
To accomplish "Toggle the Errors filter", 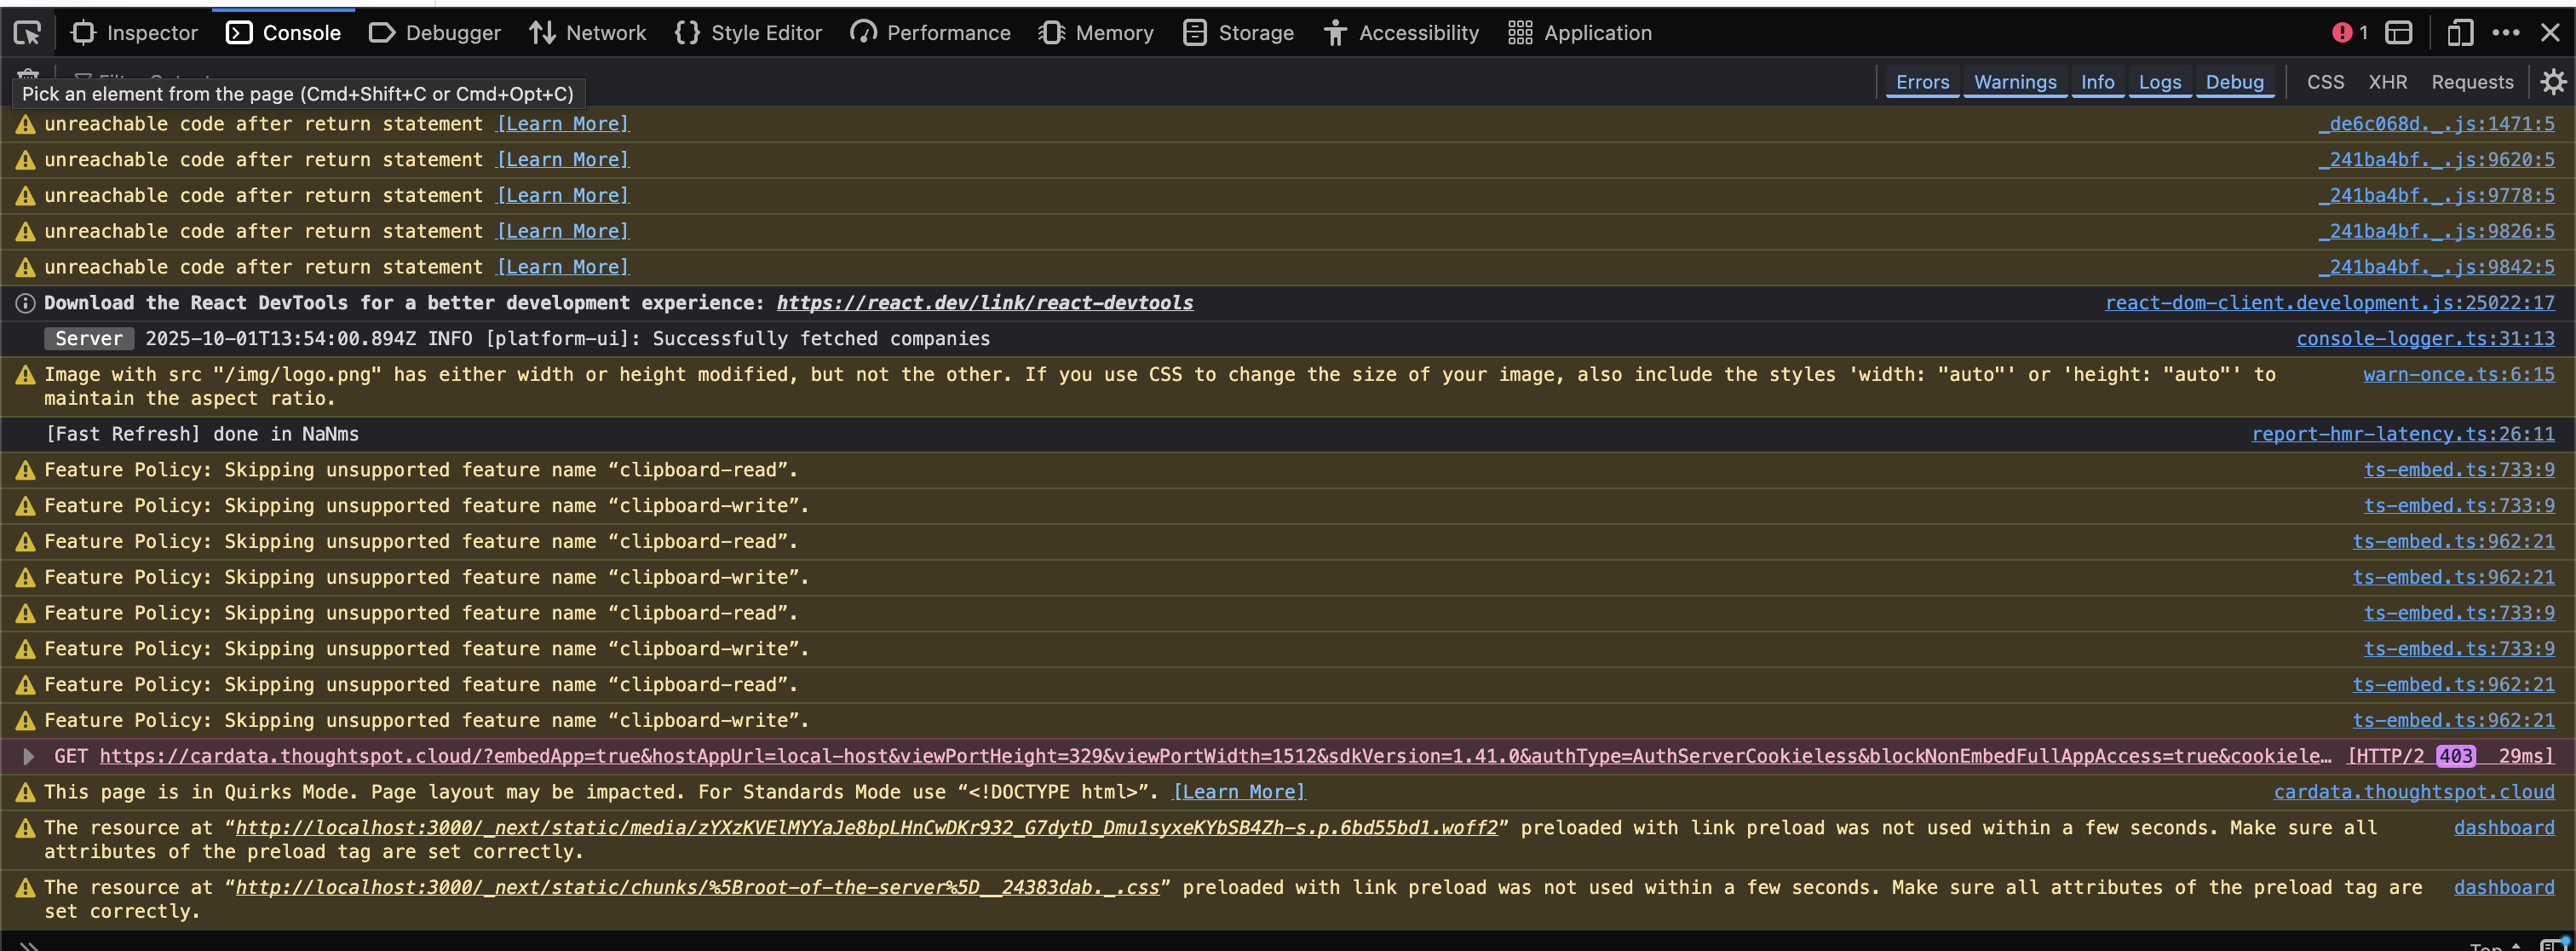I will coord(1922,82).
